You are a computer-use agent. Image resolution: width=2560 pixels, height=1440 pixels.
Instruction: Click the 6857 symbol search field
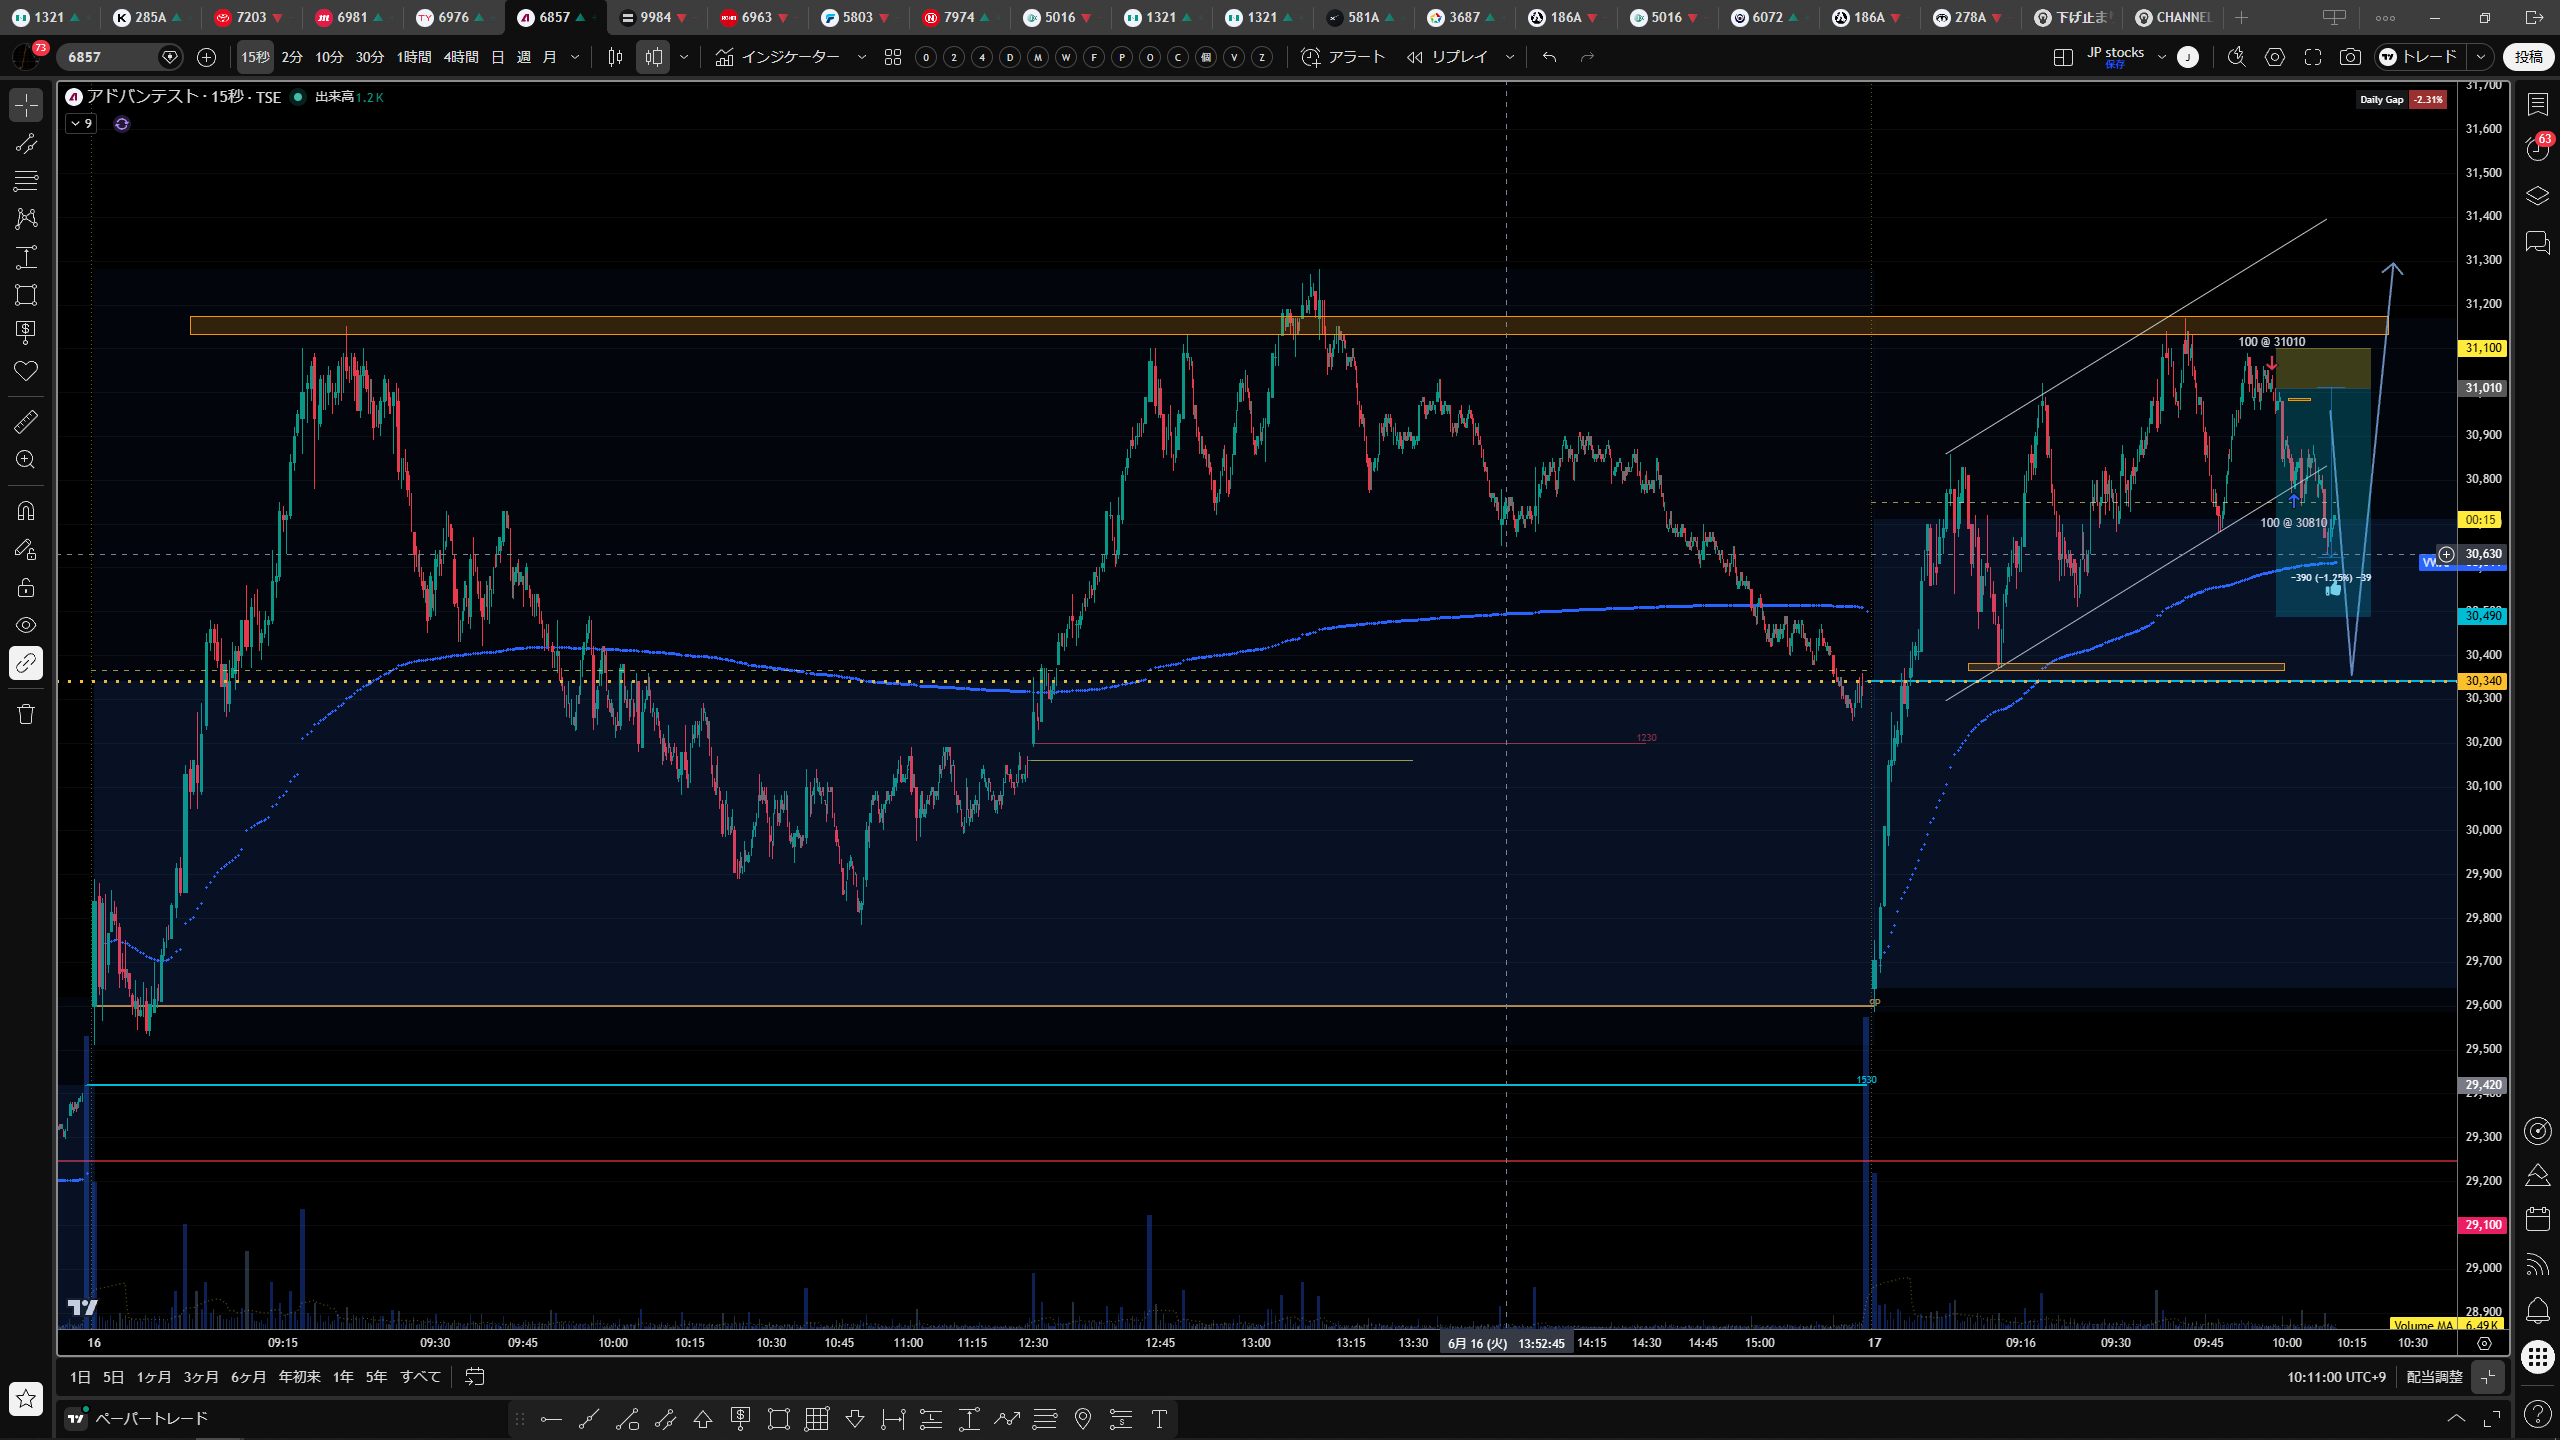pyautogui.click(x=110, y=57)
